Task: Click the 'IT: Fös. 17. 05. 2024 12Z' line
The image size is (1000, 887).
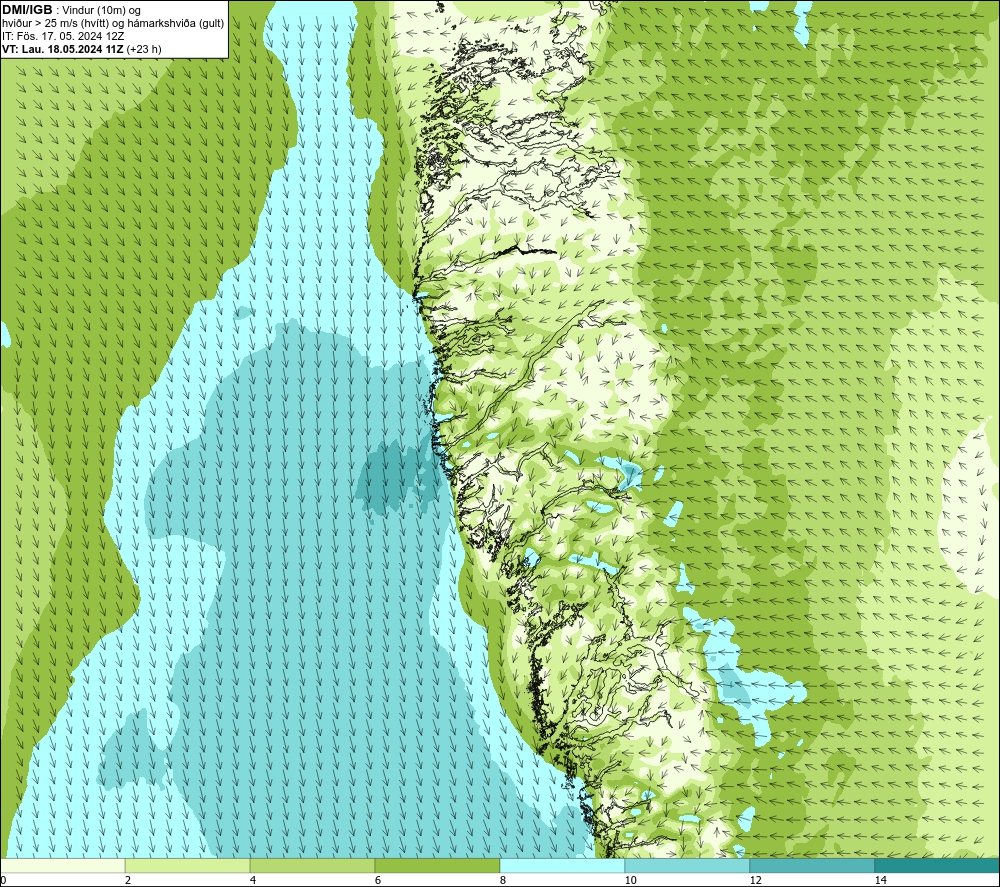Action: point(63,36)
